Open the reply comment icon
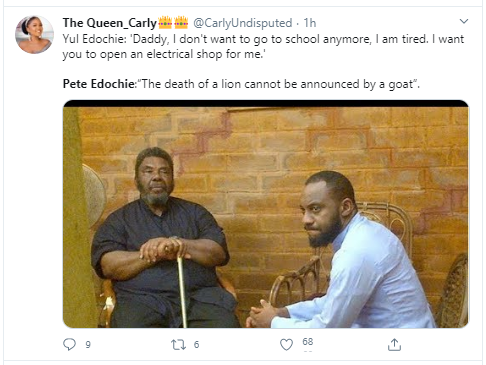 (70, 344)
